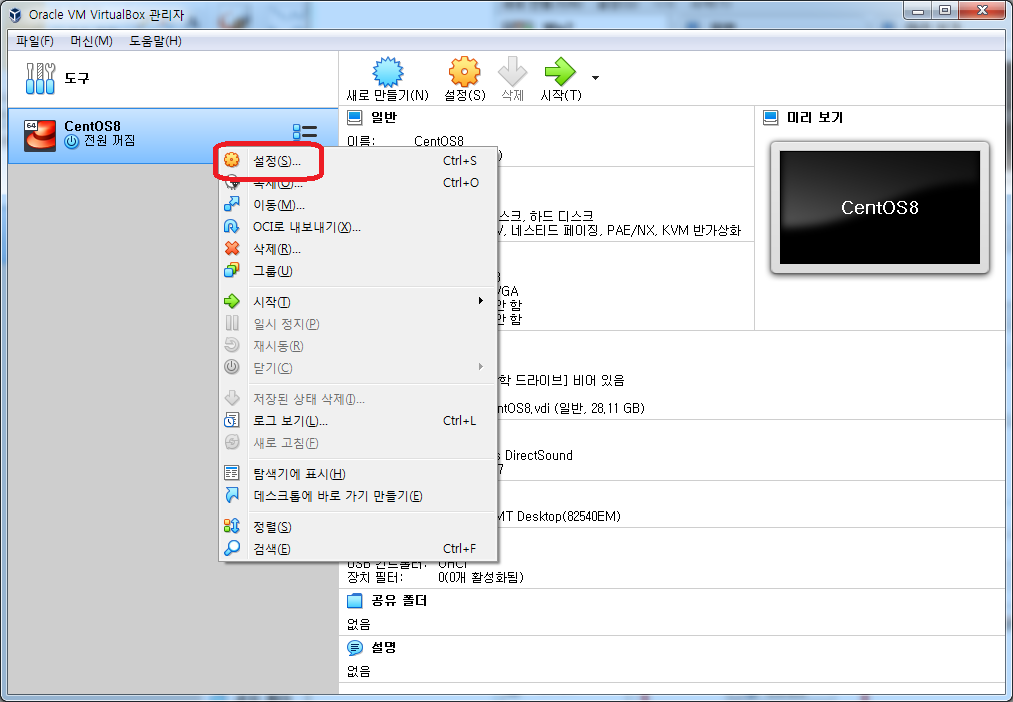Click the 설명 section header

(384, 647)
